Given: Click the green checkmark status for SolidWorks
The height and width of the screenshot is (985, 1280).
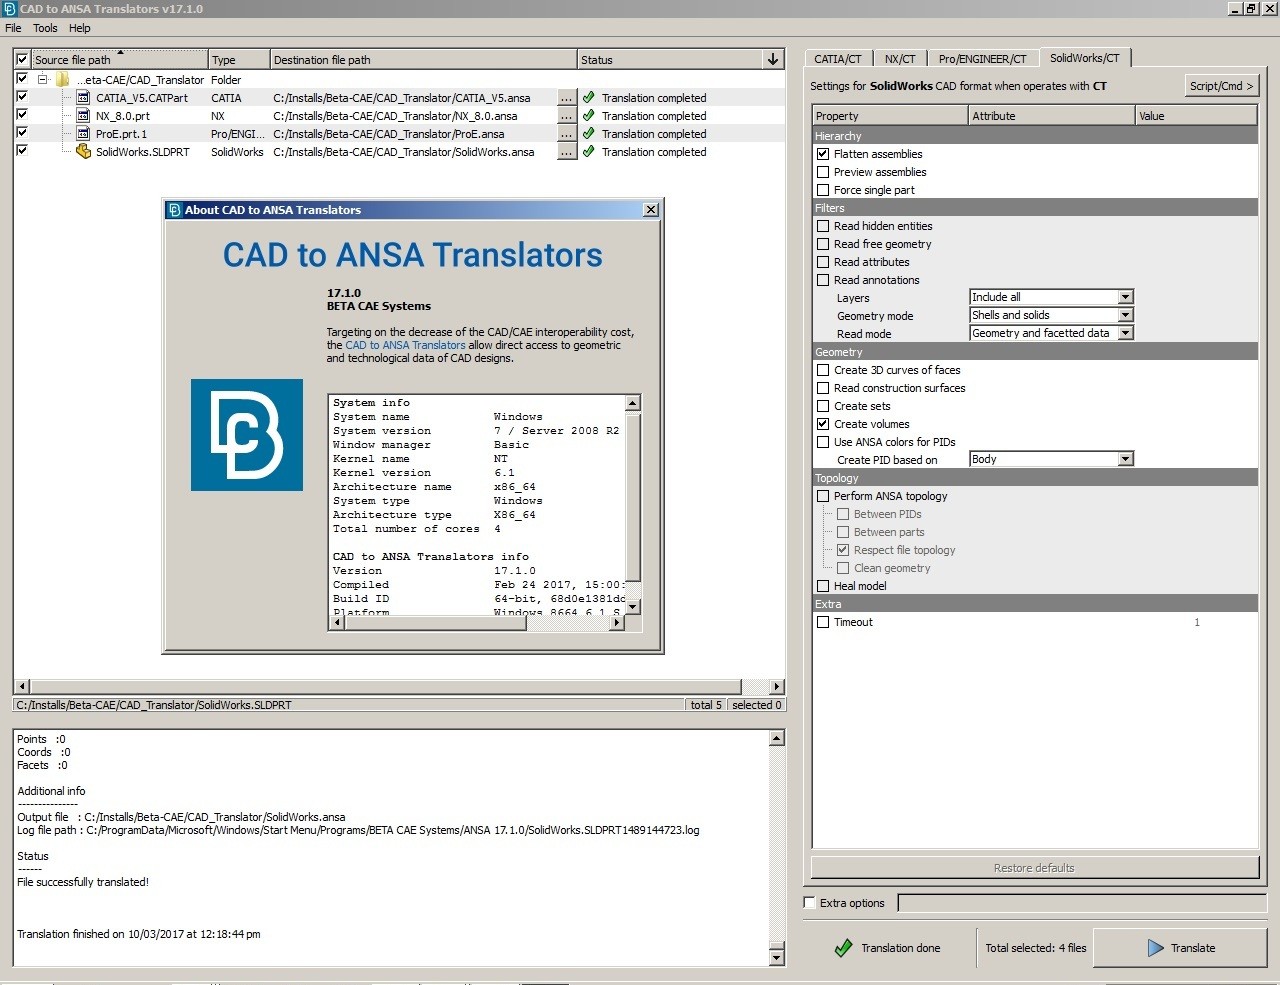Looking at the screenshot, I should point(588,152).
